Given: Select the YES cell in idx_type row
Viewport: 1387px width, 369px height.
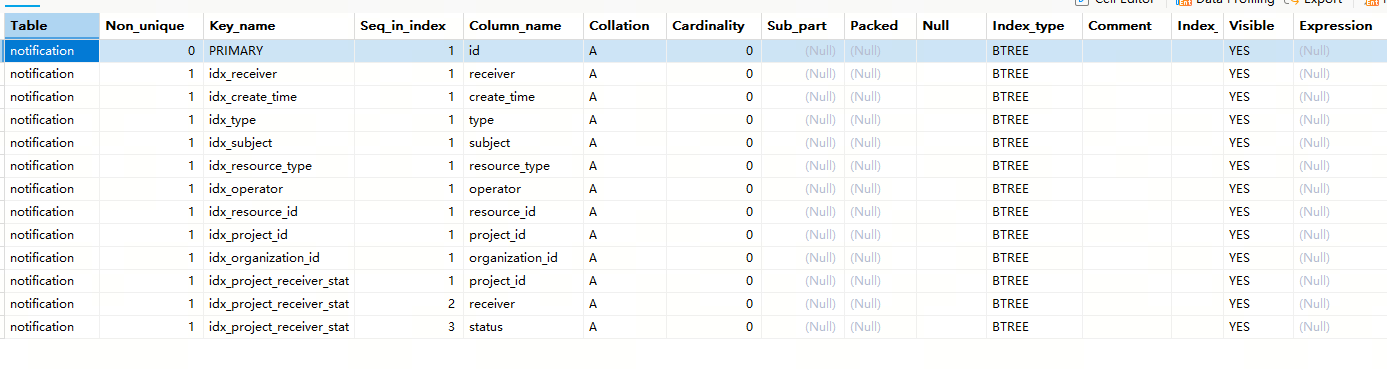Looking at the screenshot, I should pyautogui.click(x=1257, y=119).
